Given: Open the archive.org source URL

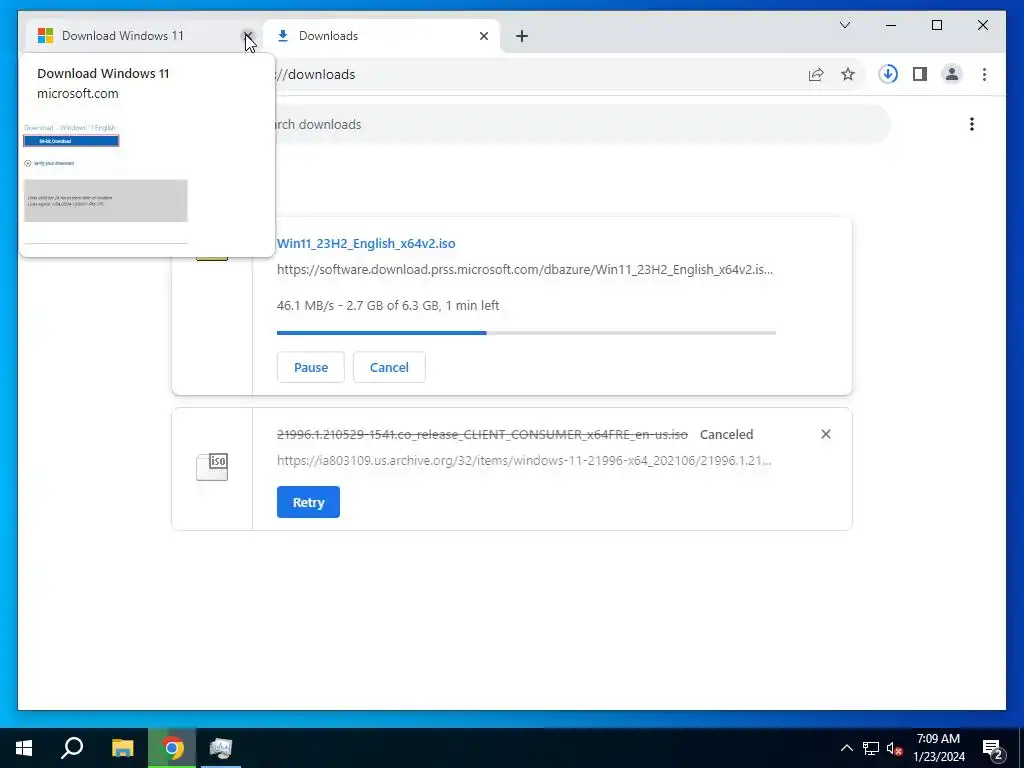Looking at the screenshot, I should [x=524, y=460].
